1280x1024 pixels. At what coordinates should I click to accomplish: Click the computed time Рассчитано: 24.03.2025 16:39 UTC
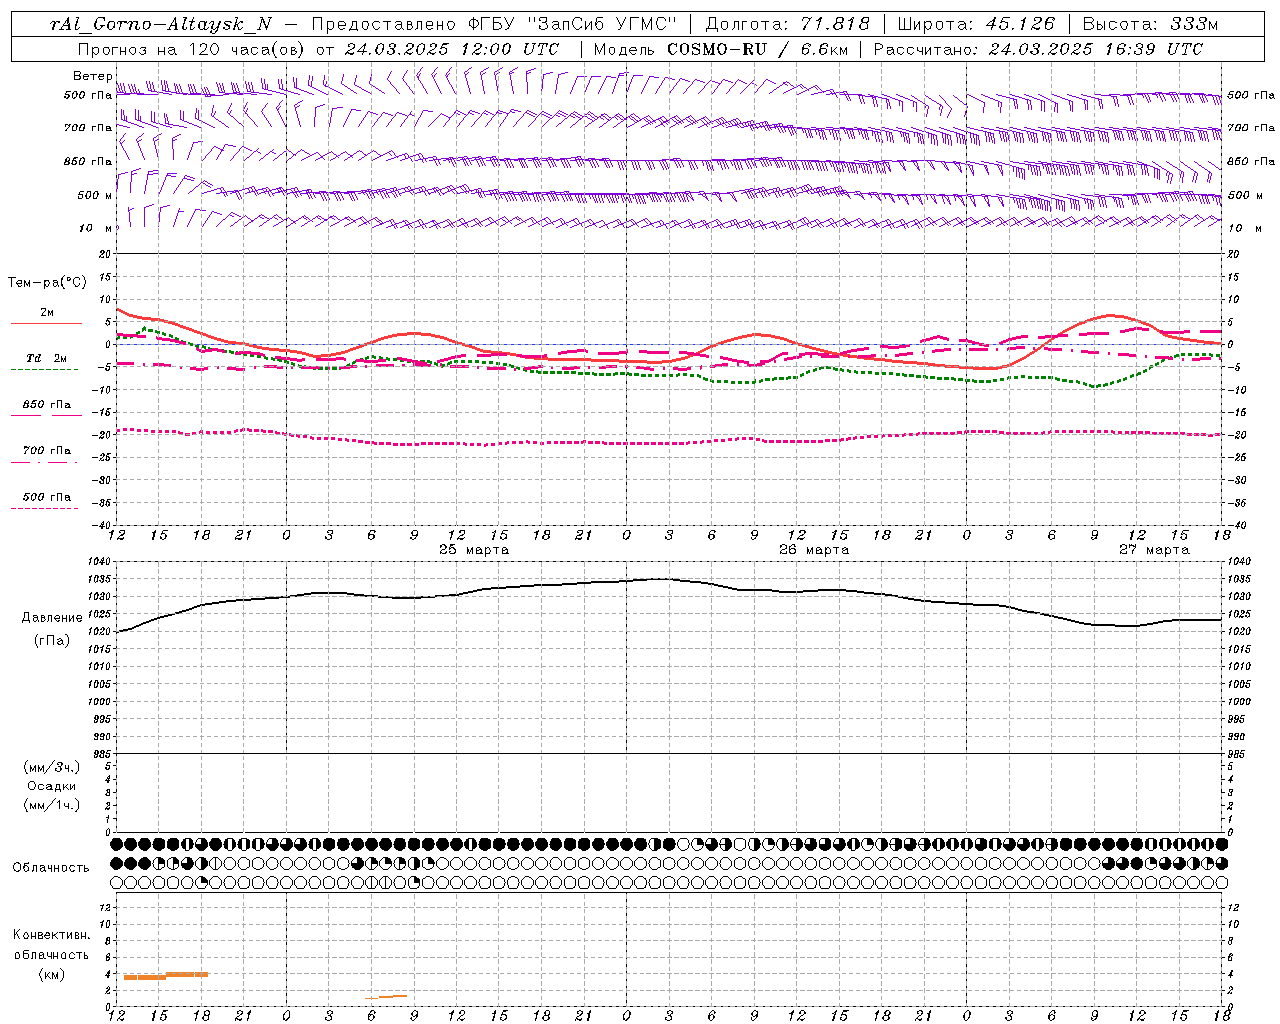(x=1038, y=49)
